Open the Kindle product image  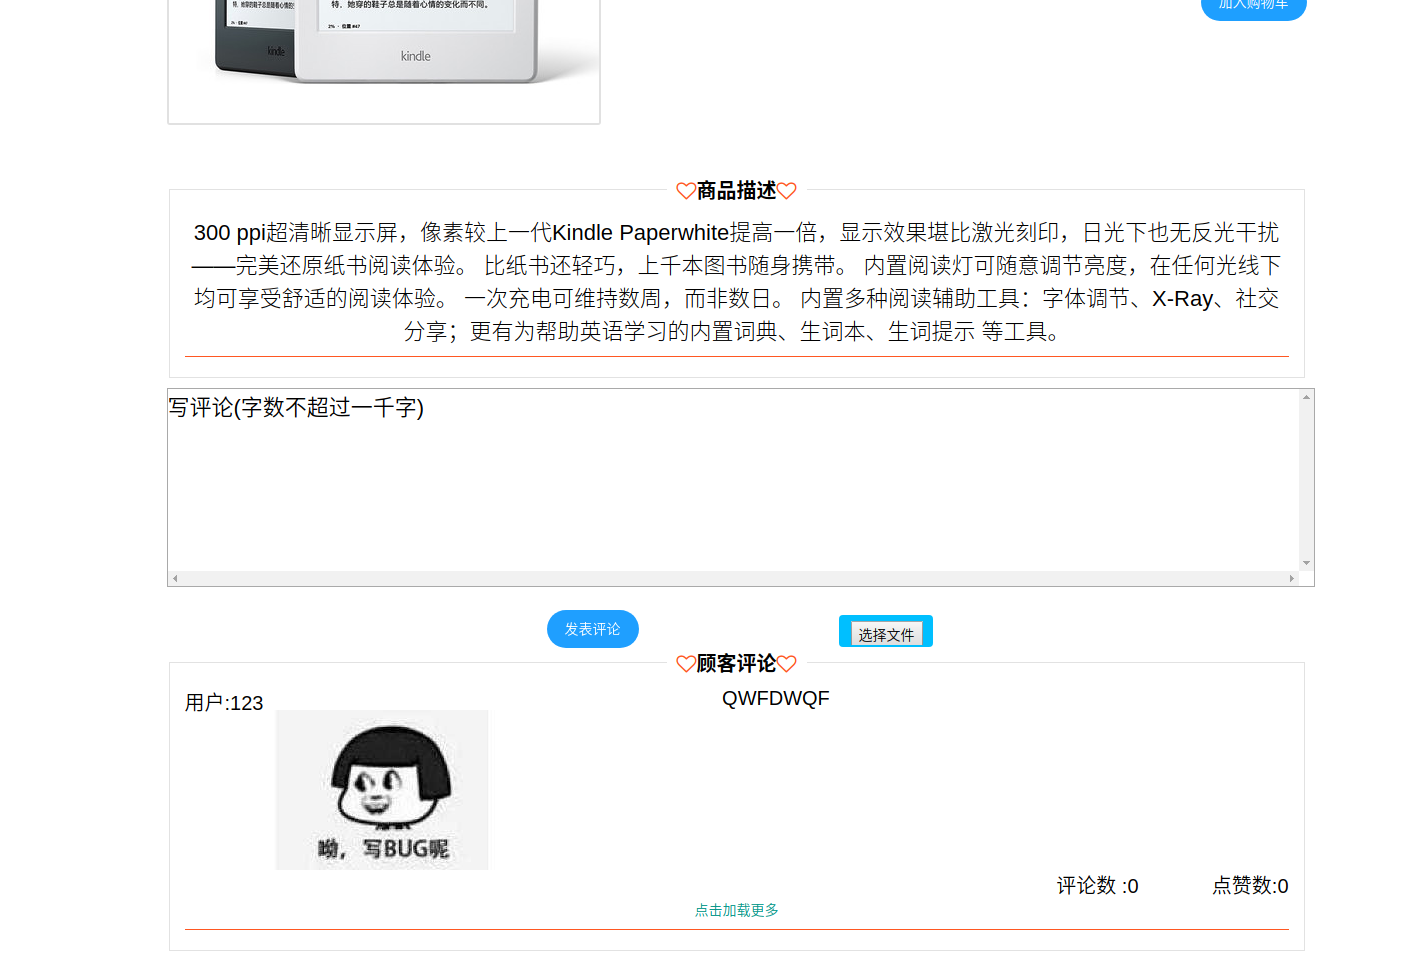384,60
